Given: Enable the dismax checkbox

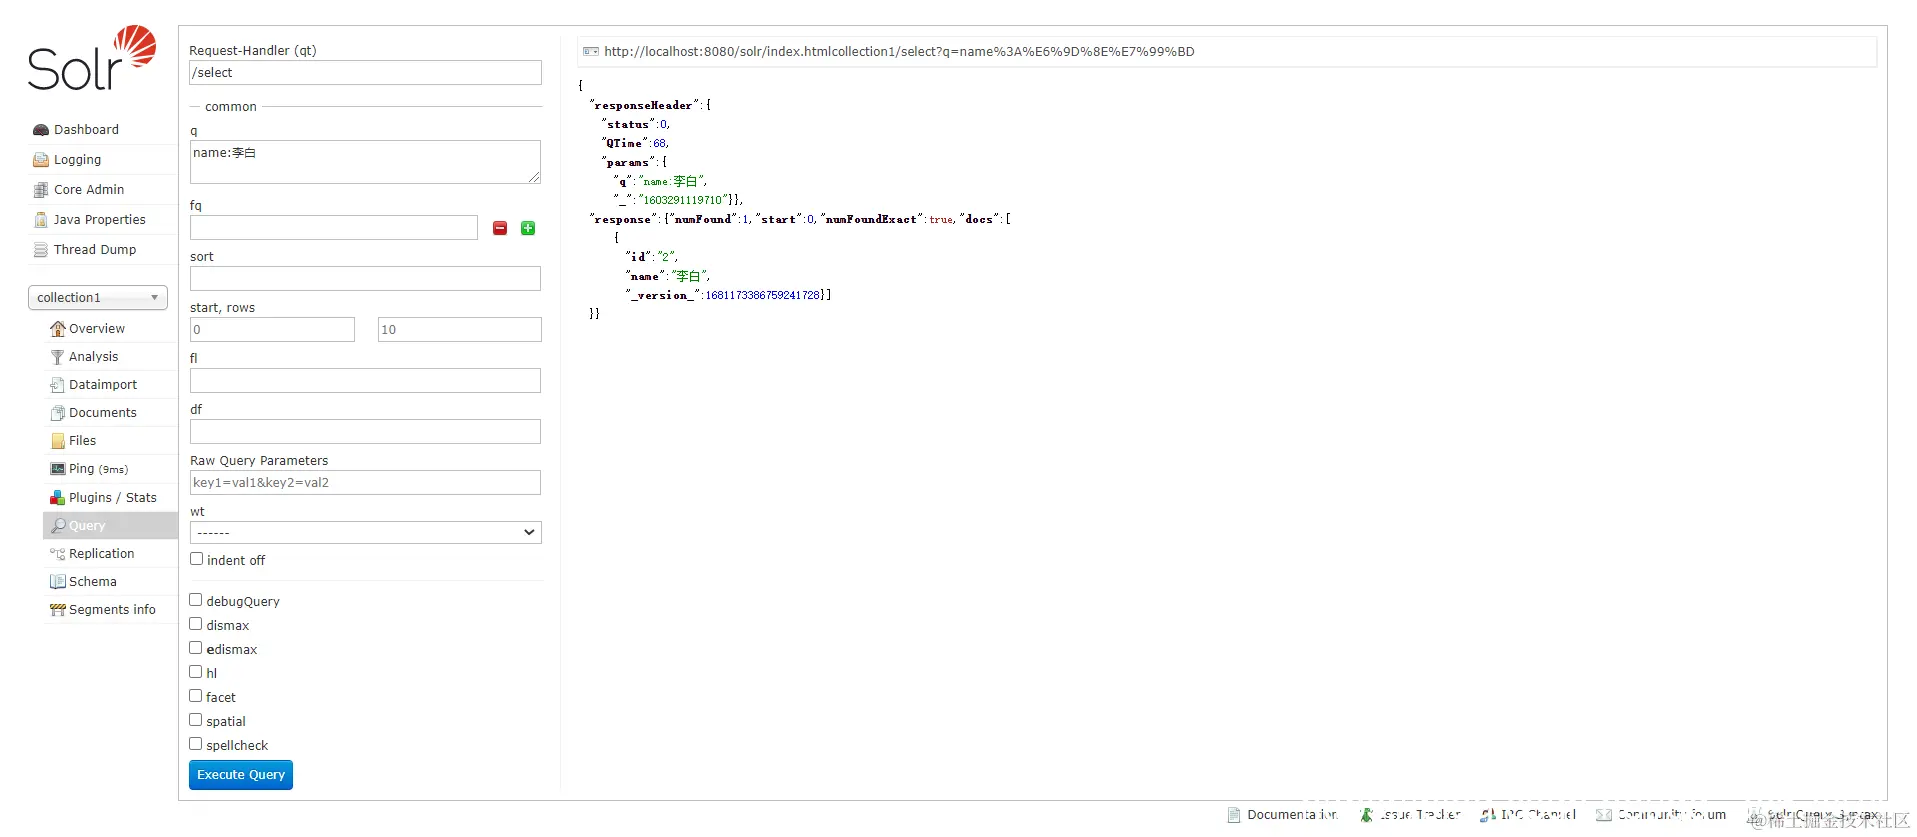Looking at the screenshot, I should pos(196,624).
